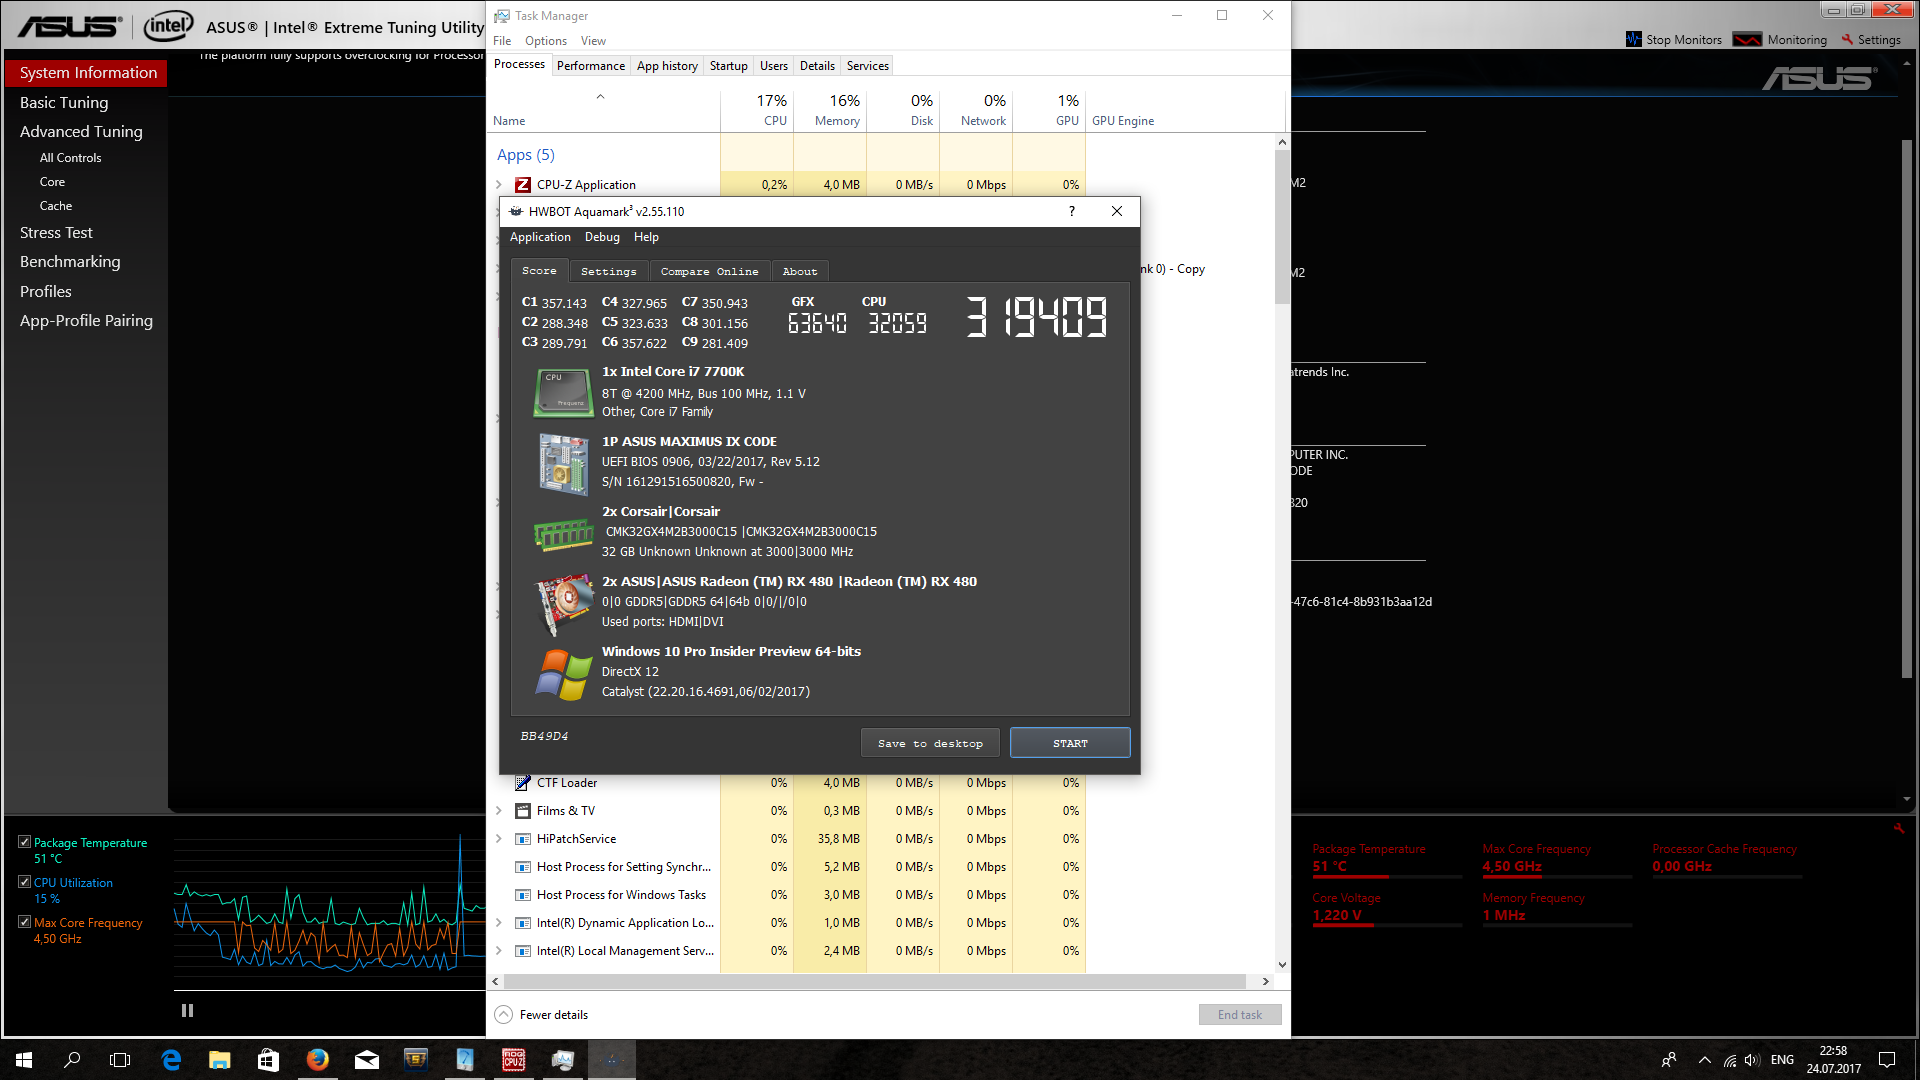Pause the XTU monitoring graph
The image size is (1920, 1080).
[187, 1011]
